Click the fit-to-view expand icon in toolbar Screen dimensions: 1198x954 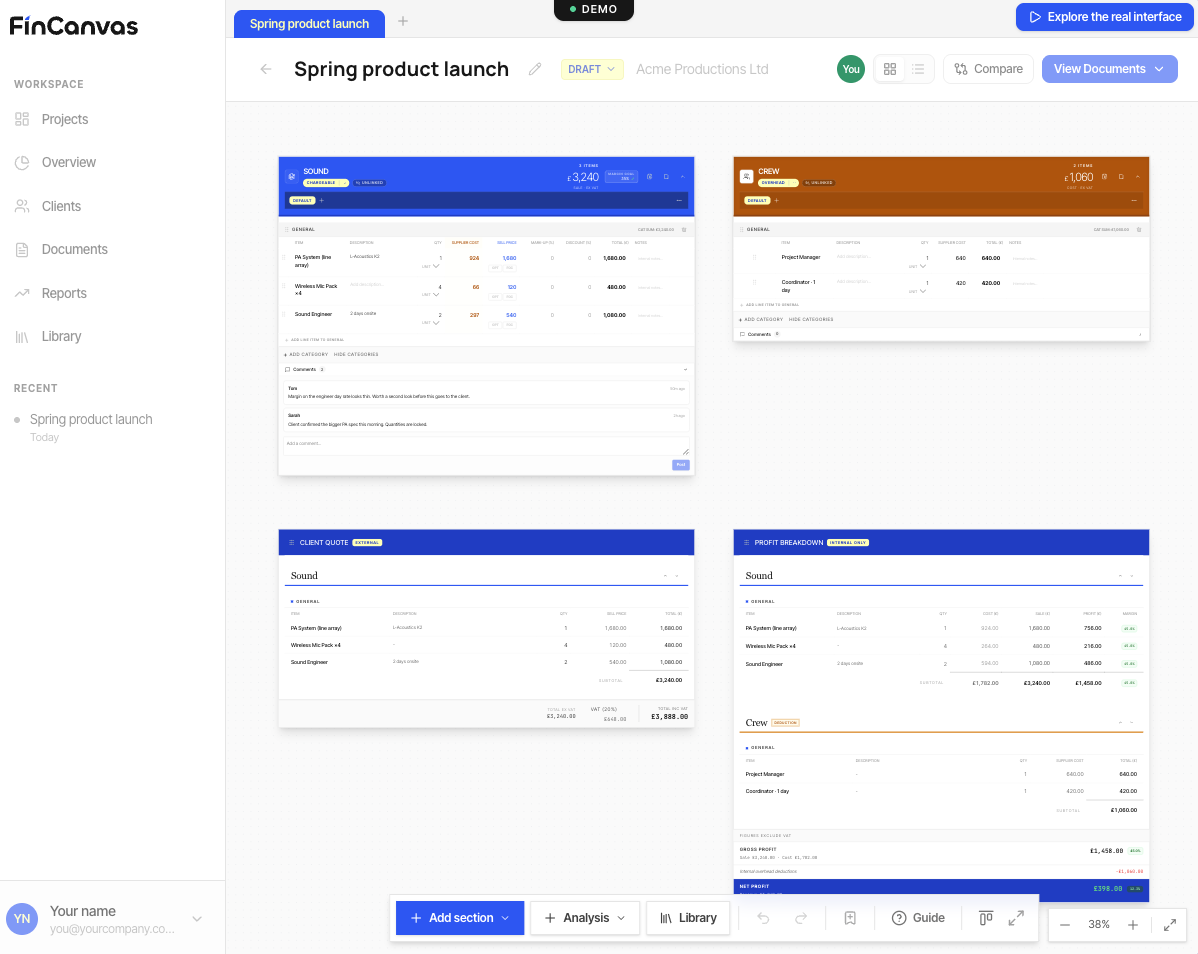click(1016, 917)
